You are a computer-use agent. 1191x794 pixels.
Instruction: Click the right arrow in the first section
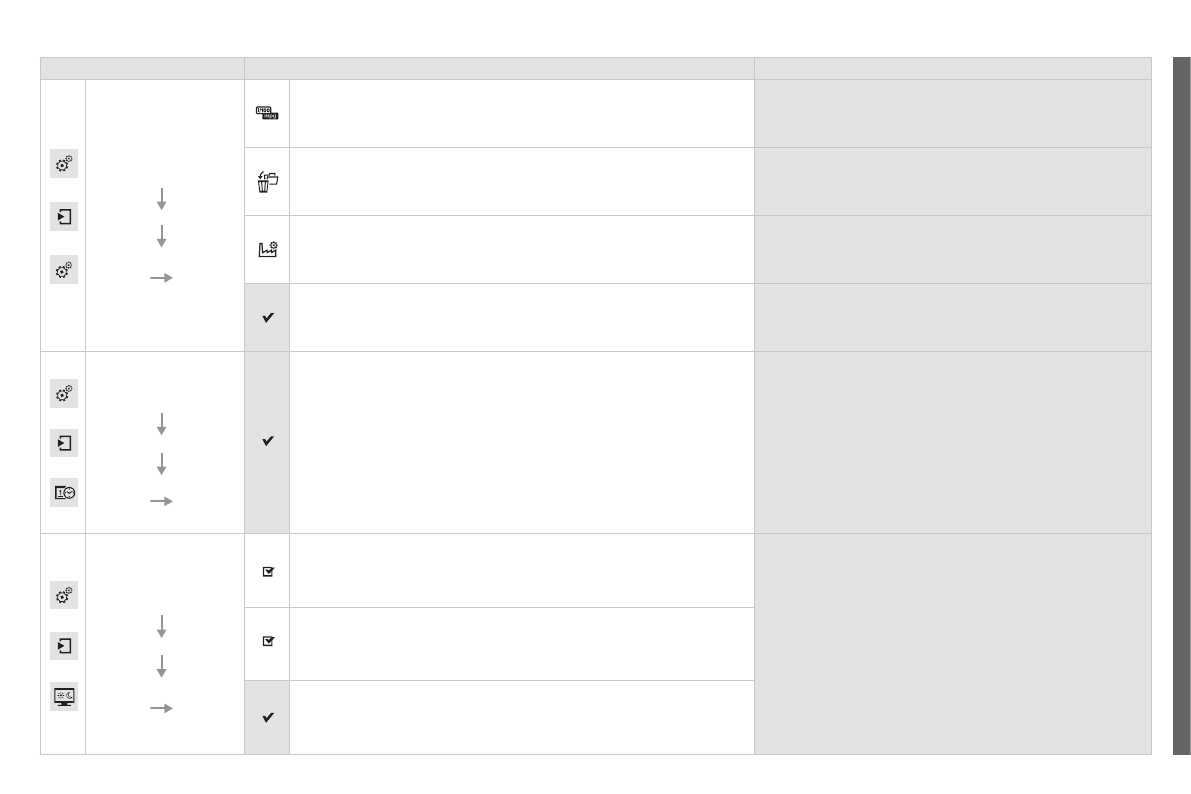point(161,278)
